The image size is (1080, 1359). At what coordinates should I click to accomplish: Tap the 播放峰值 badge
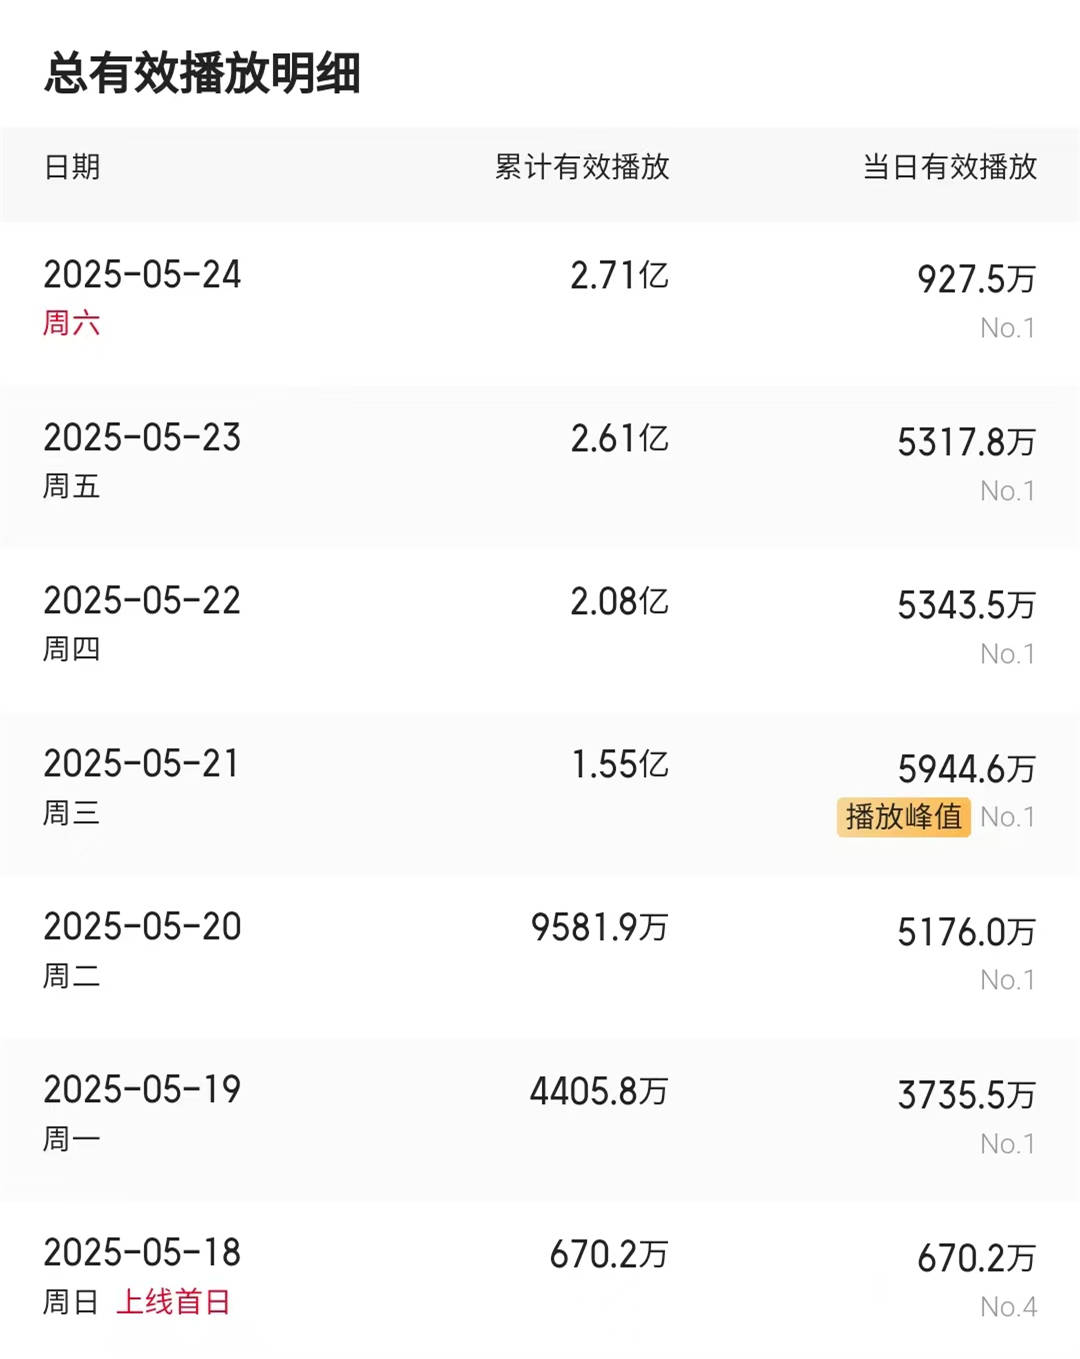tap(904, 817)
